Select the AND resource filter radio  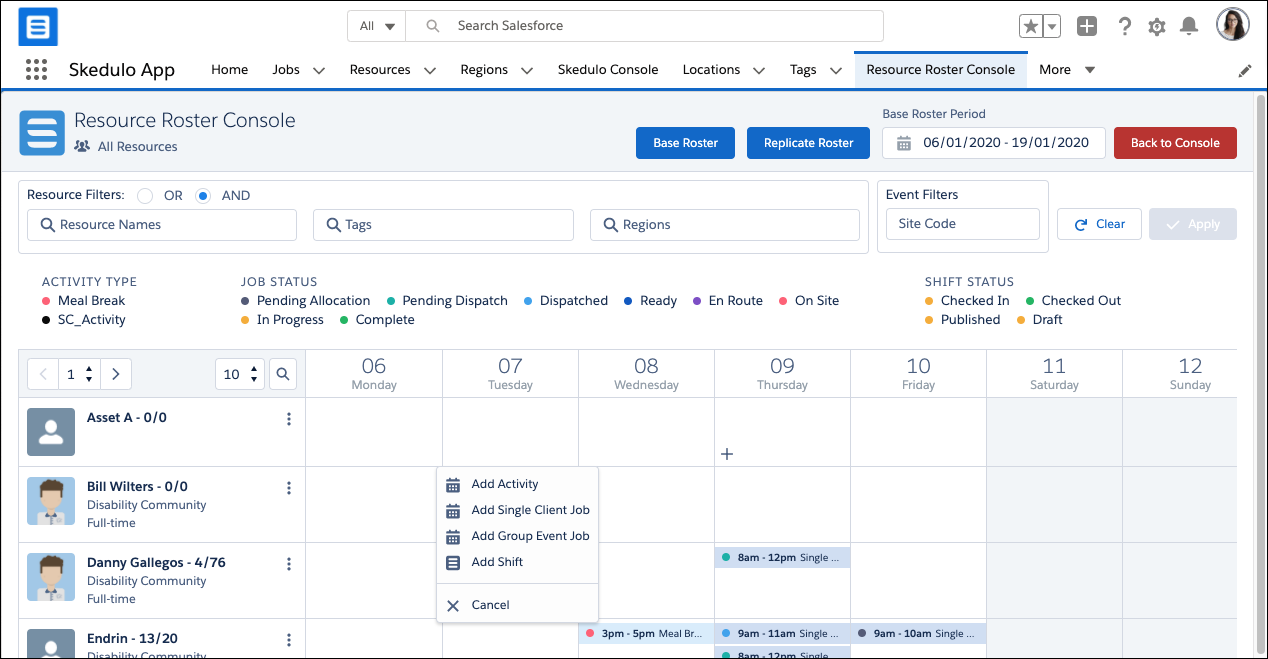(x=203, y=196)
